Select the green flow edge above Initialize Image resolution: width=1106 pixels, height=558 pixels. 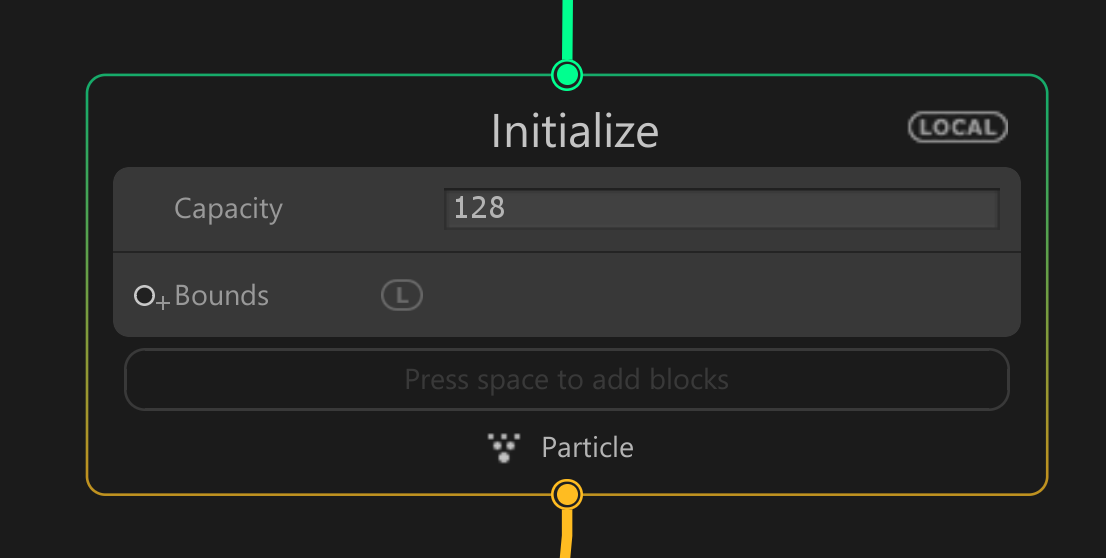tap(568, 28)
